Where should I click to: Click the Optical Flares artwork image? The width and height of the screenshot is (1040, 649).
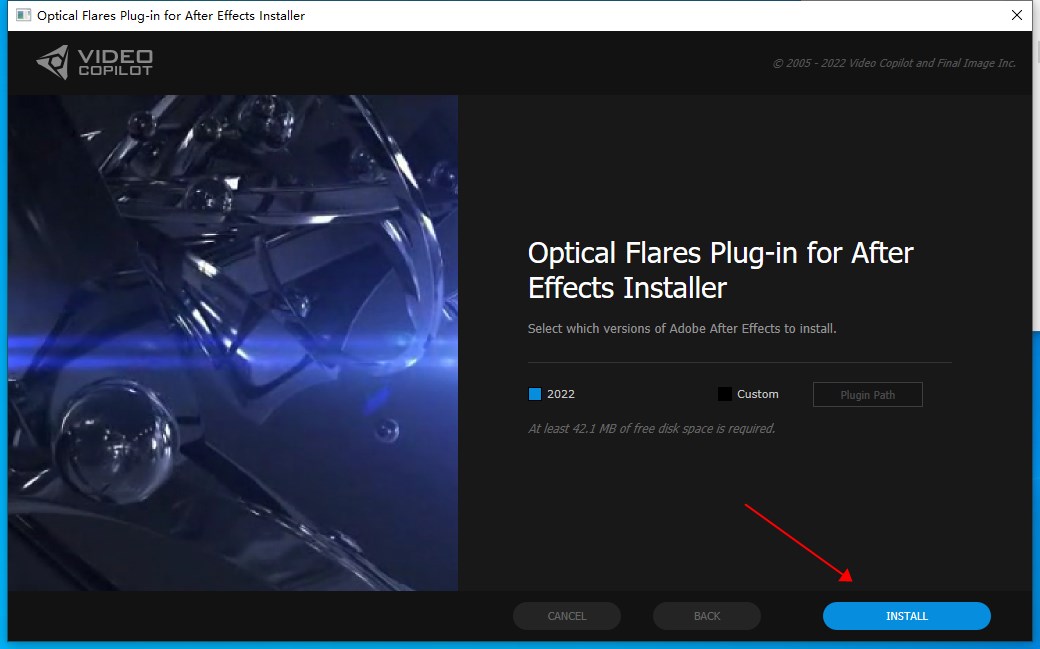(x=233, y=342)
